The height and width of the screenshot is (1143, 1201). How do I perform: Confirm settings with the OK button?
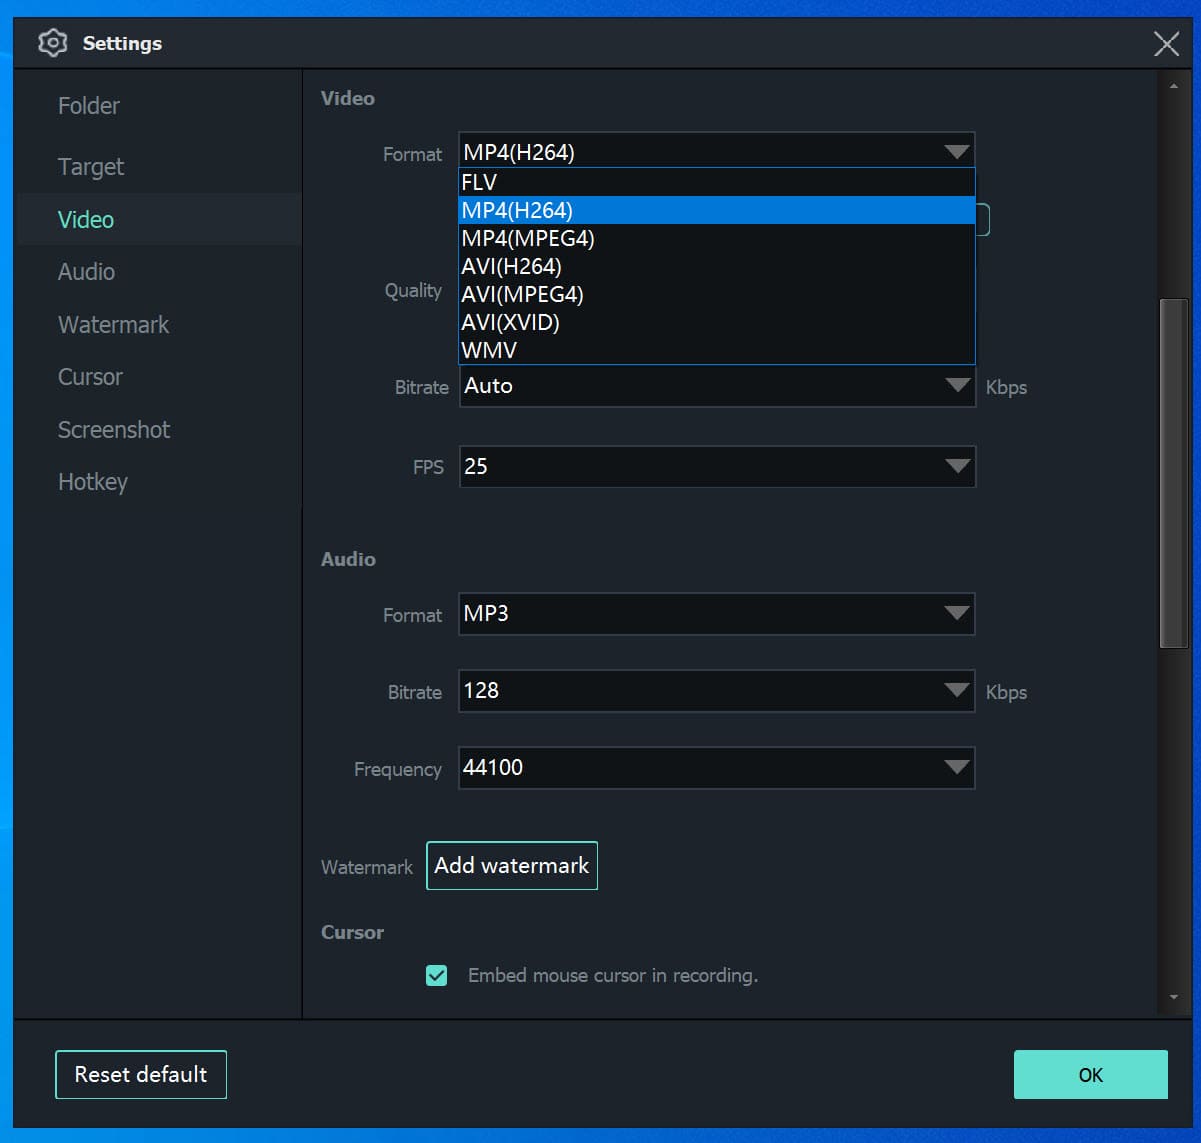point(1090,1075)
